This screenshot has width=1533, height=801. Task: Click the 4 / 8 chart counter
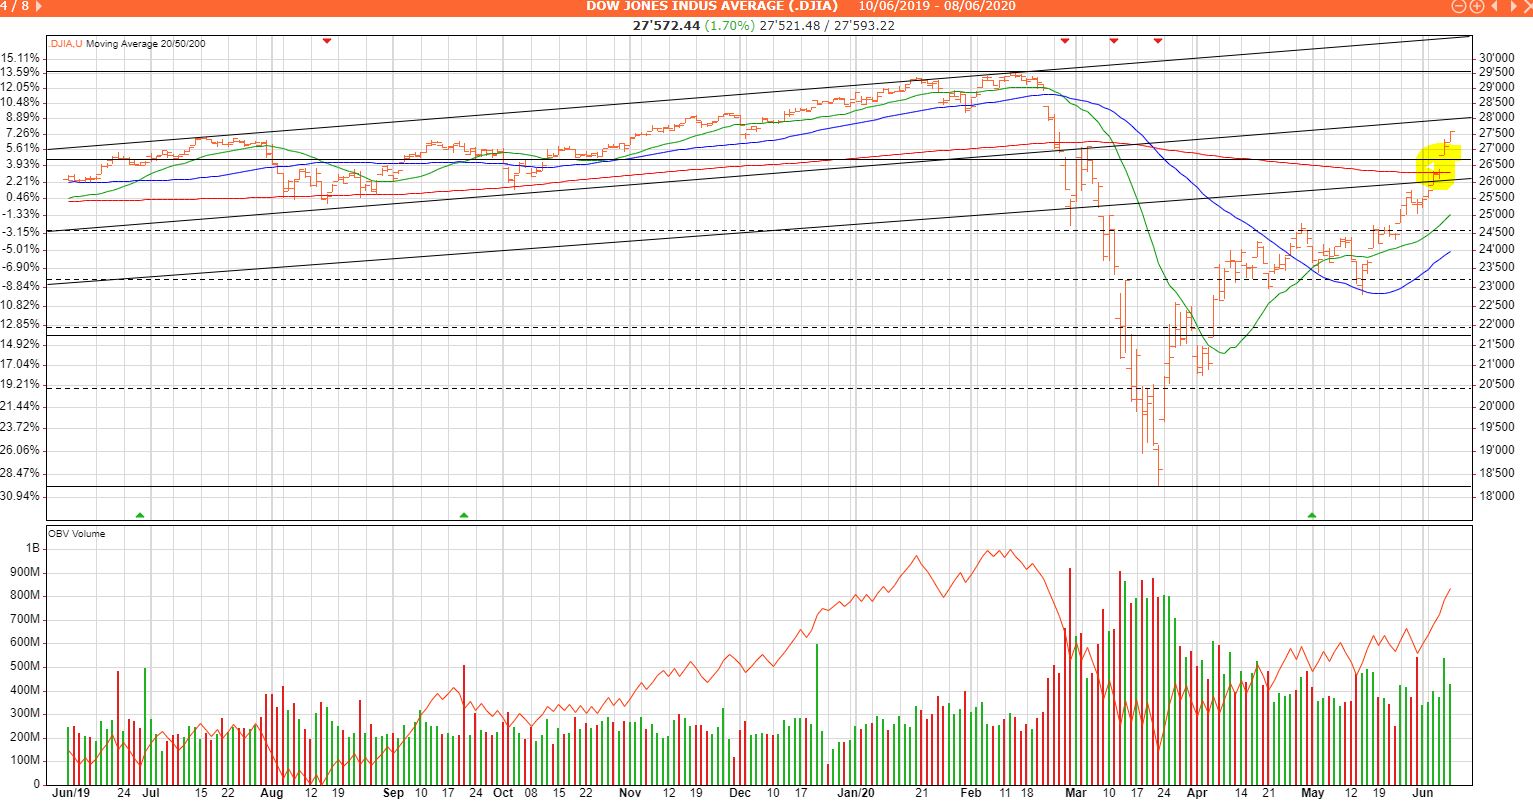click(16, 6)
